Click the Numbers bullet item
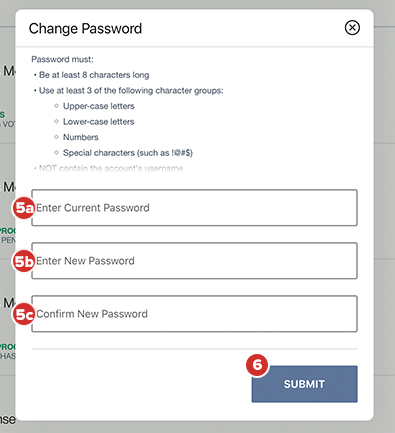This screenshot has width=395, height=433. (81, 137)
